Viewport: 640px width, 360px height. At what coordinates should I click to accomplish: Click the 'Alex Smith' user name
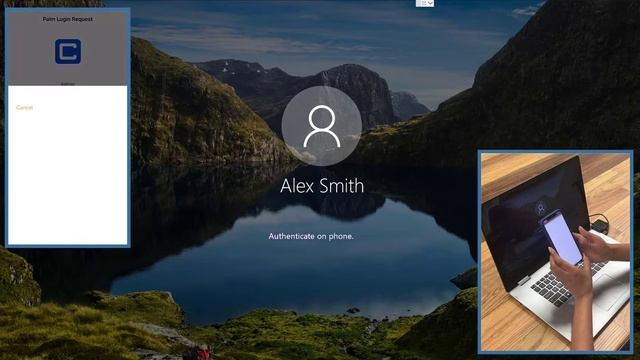pos(322,186)
